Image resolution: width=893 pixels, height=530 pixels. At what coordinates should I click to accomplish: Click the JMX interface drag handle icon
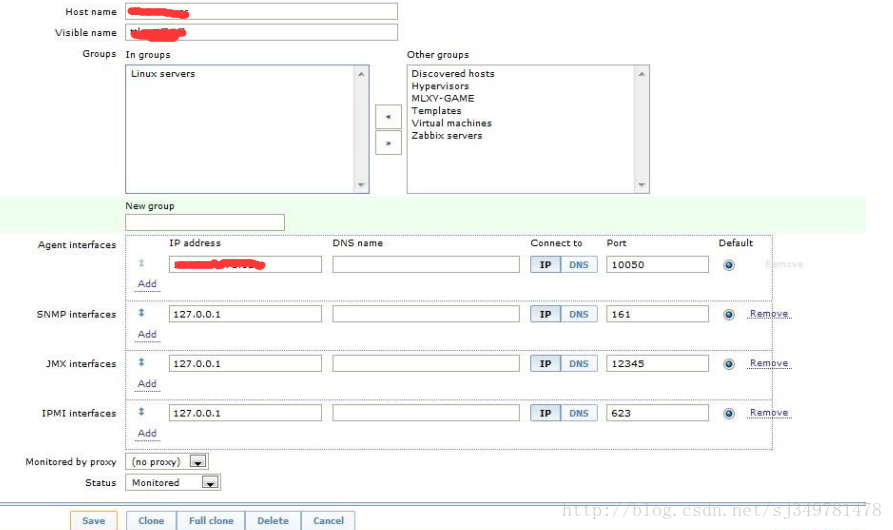141,362
